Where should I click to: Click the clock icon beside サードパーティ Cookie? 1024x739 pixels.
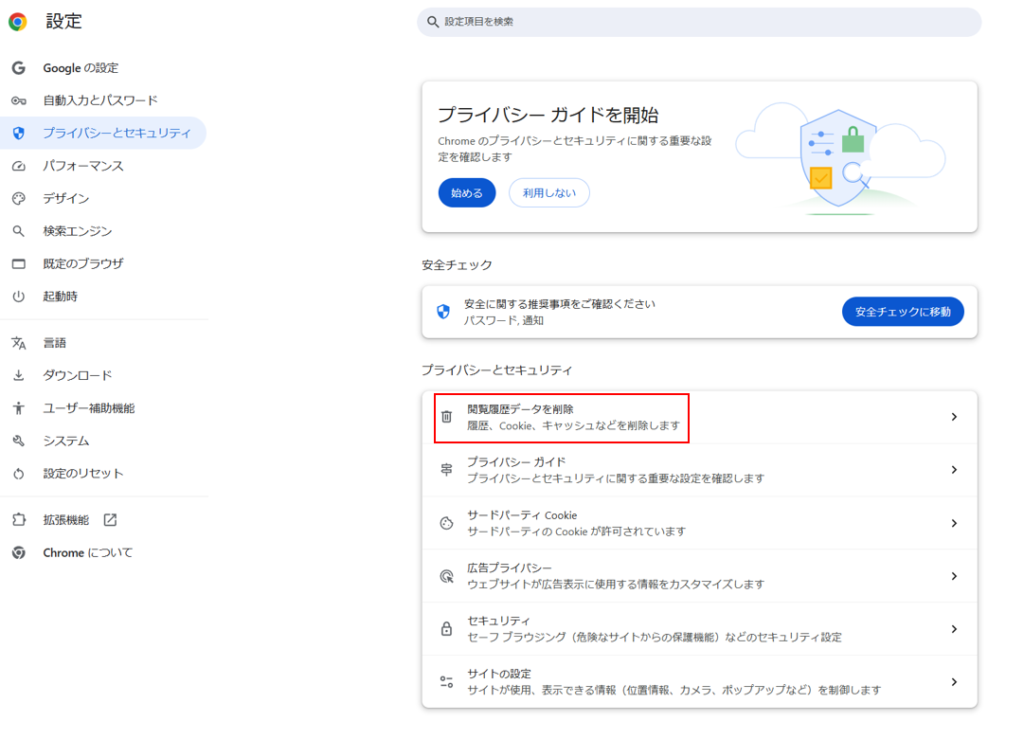446,522
